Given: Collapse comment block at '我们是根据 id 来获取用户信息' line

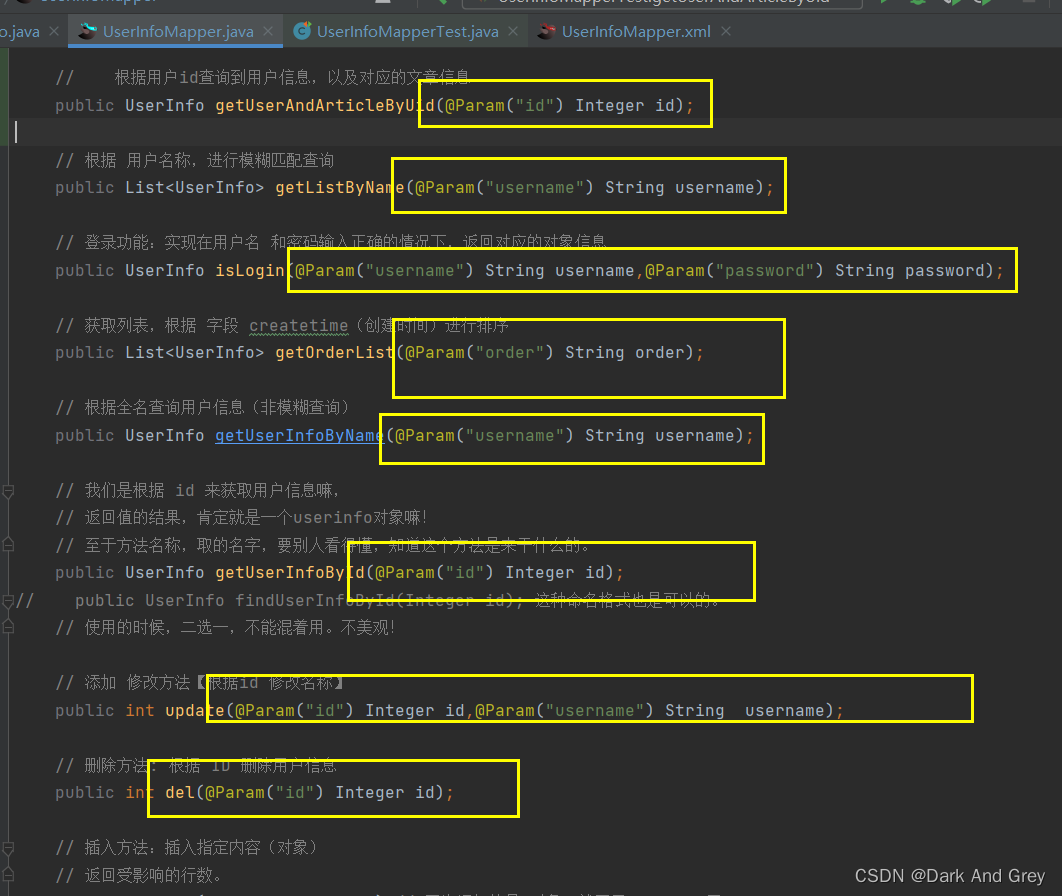Looking at the screenshot, I should (8, 491).
